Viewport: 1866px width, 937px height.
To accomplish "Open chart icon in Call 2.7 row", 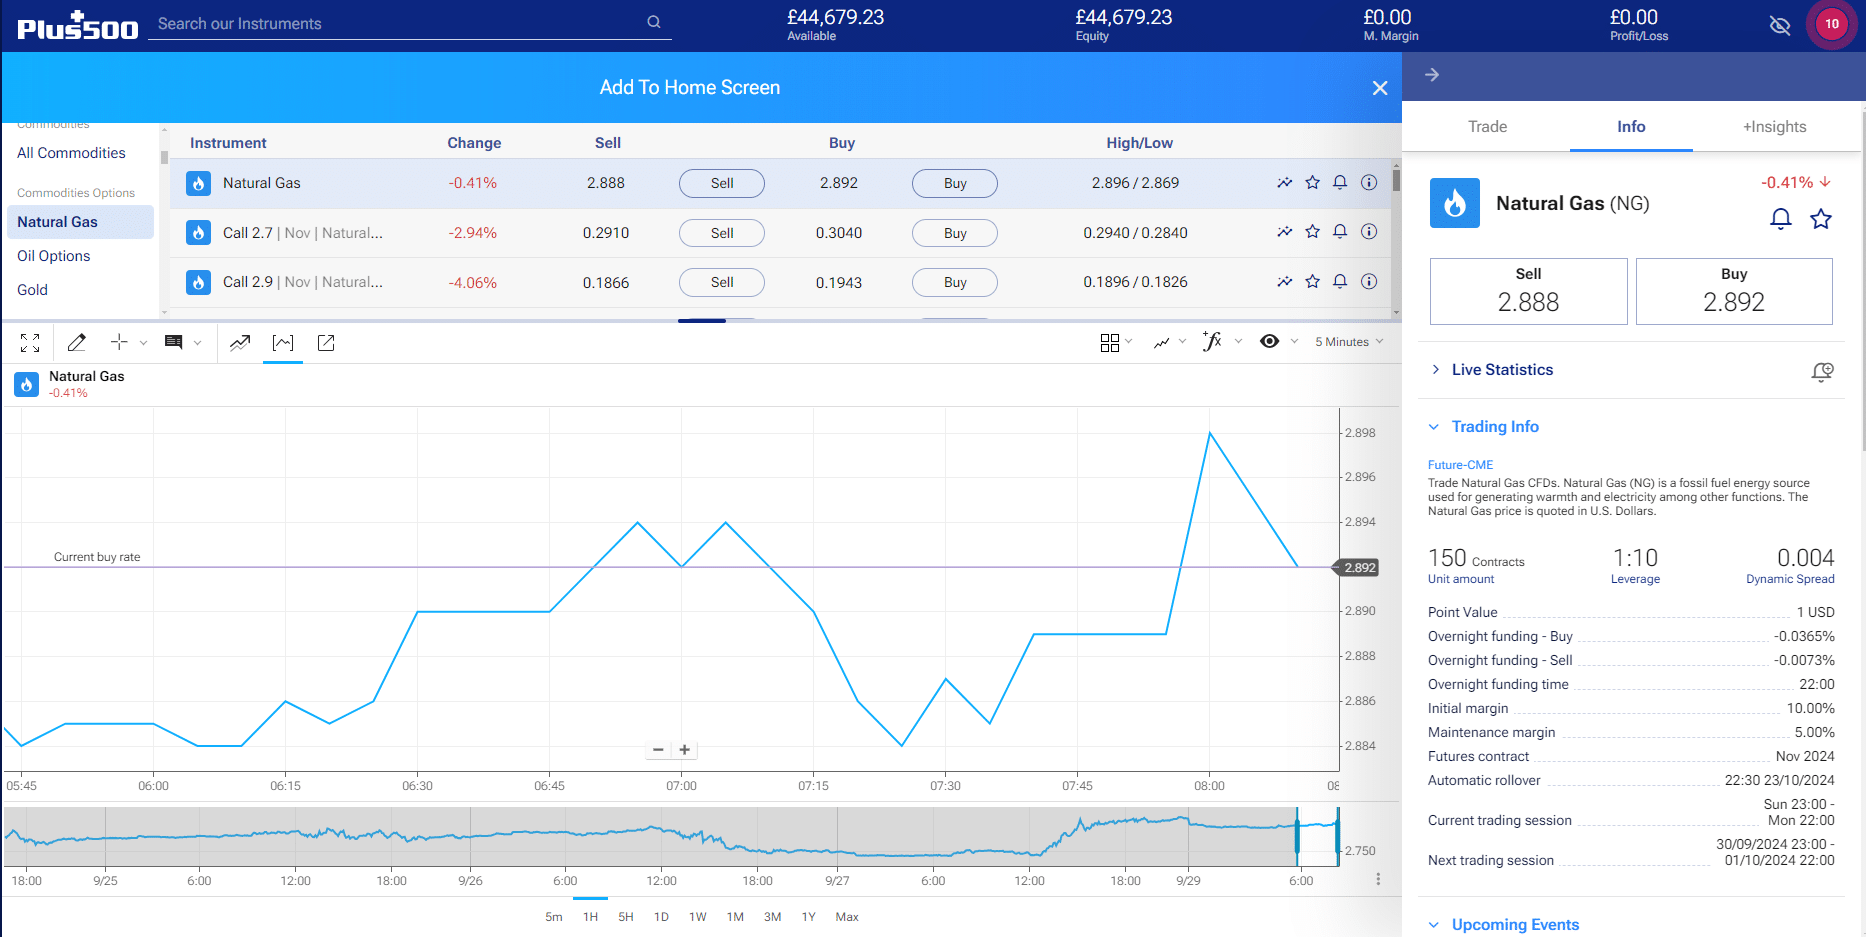I will (1285, 232).
